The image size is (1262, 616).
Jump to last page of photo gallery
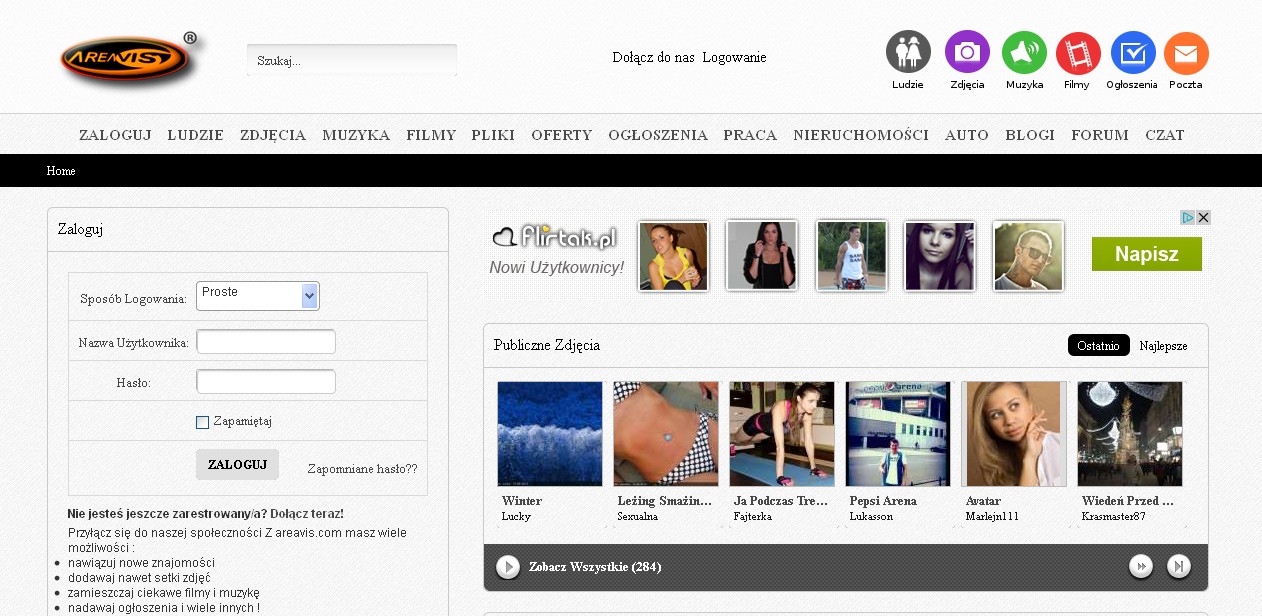pos(1179,567)
